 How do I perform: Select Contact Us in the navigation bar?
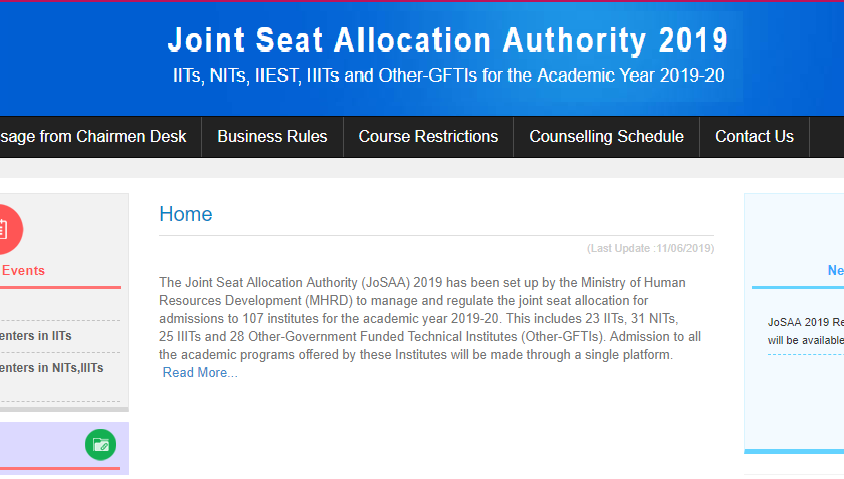[x=754, y=137]
